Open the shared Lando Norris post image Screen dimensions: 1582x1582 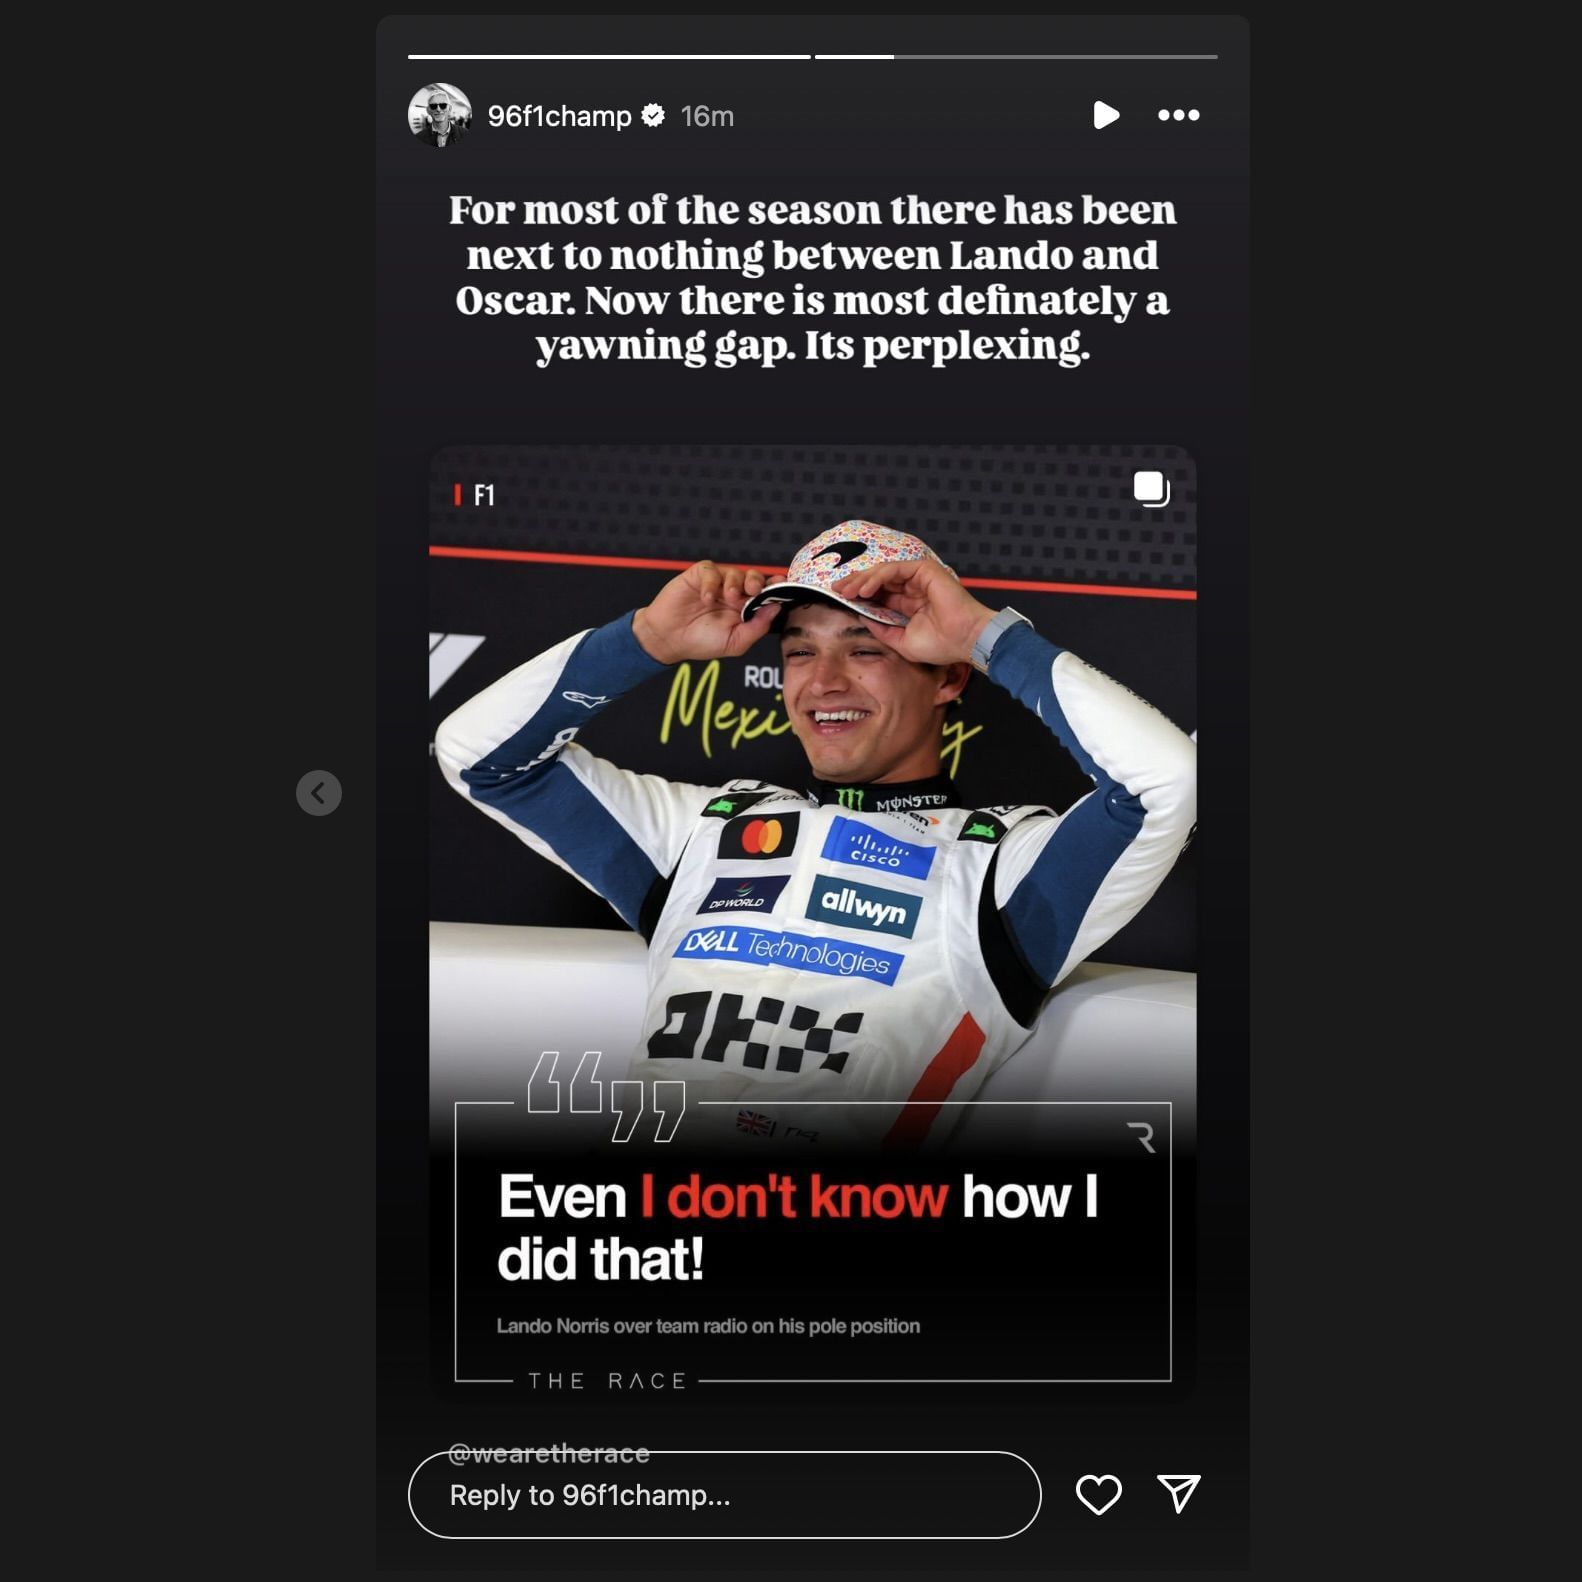812,920
